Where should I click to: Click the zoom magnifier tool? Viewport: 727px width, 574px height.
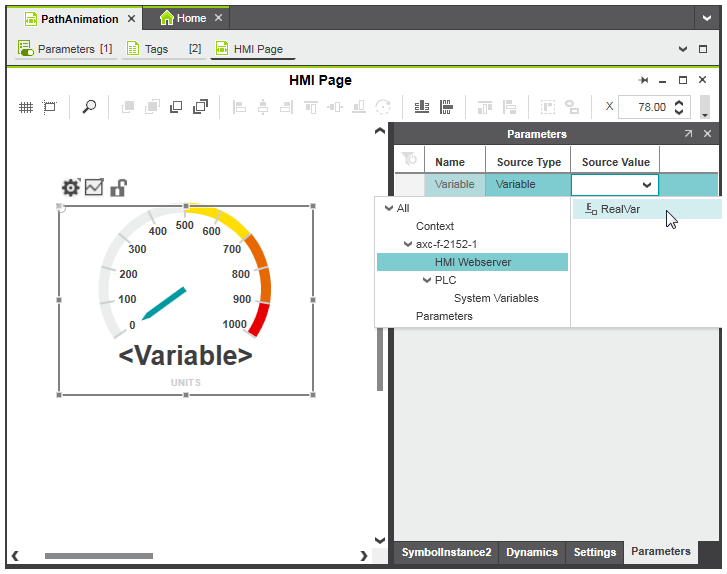click(89, 107)
